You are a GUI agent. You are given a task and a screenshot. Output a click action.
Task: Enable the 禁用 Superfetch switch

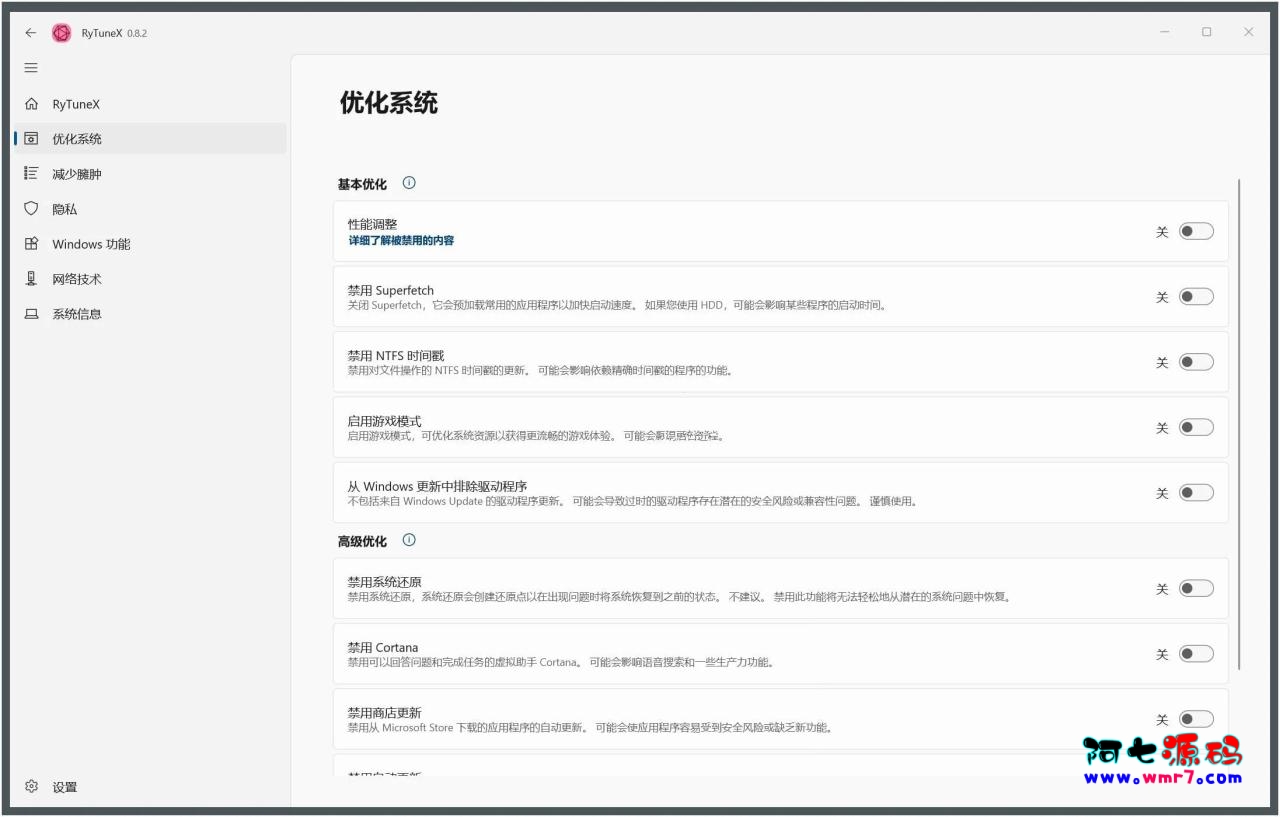[x=1196, y=296]
